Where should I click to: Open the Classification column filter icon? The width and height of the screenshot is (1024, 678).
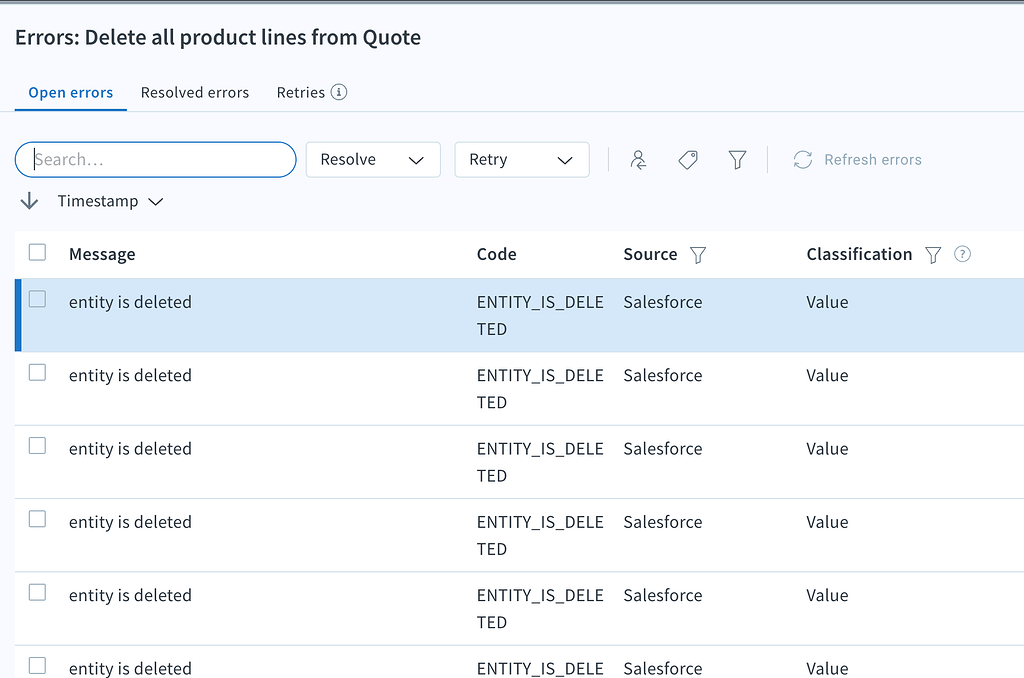[x=932, y=255]
